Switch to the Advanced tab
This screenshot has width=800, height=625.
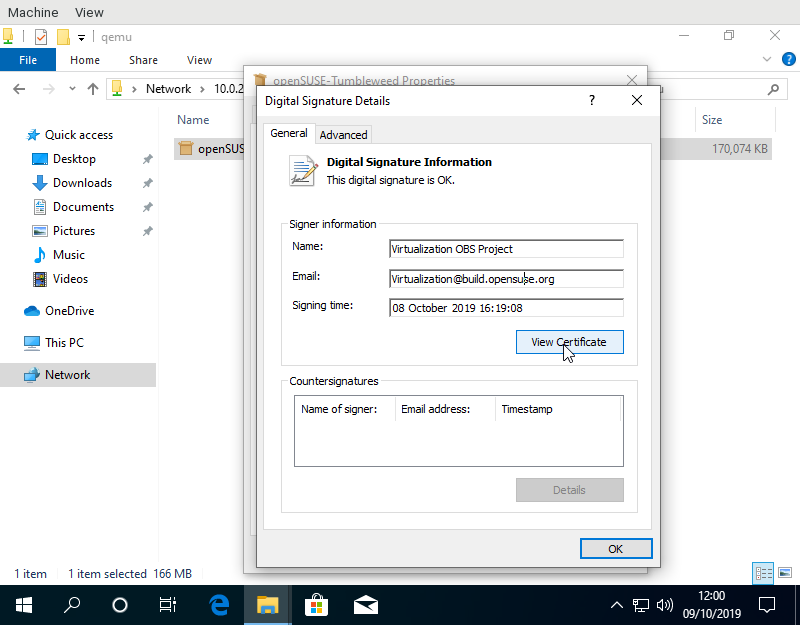(x=343, y=134)
